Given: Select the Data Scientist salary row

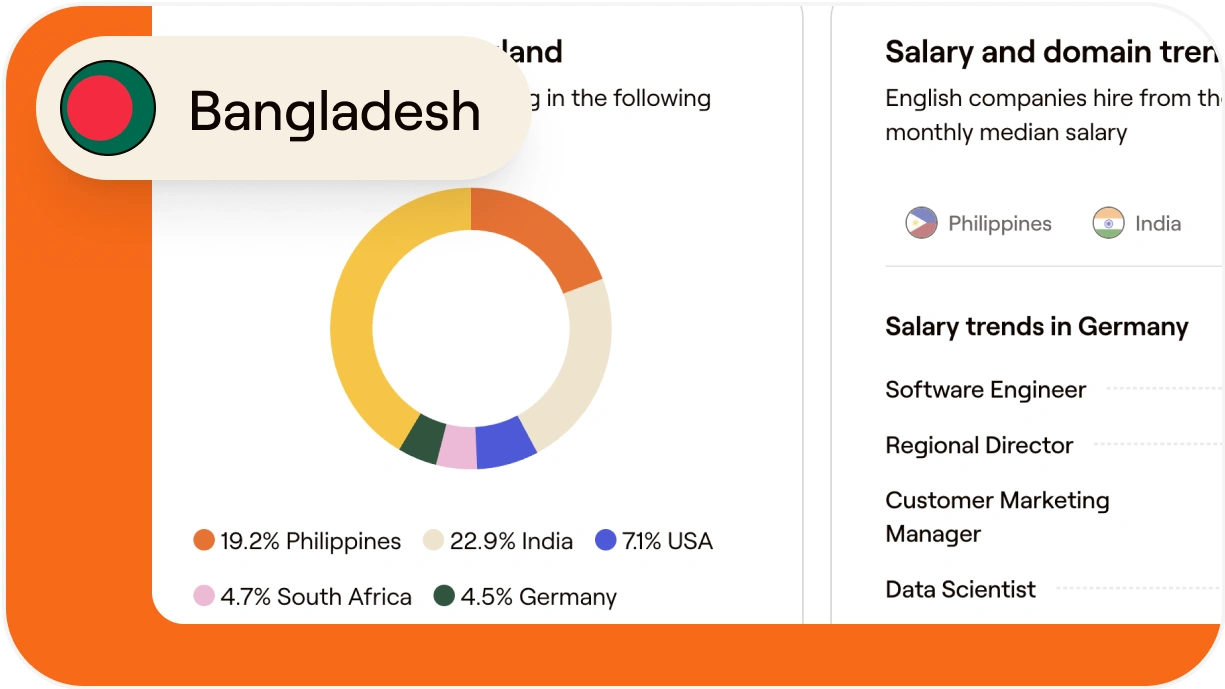Looking at the screenshot, I should point(960,589).
